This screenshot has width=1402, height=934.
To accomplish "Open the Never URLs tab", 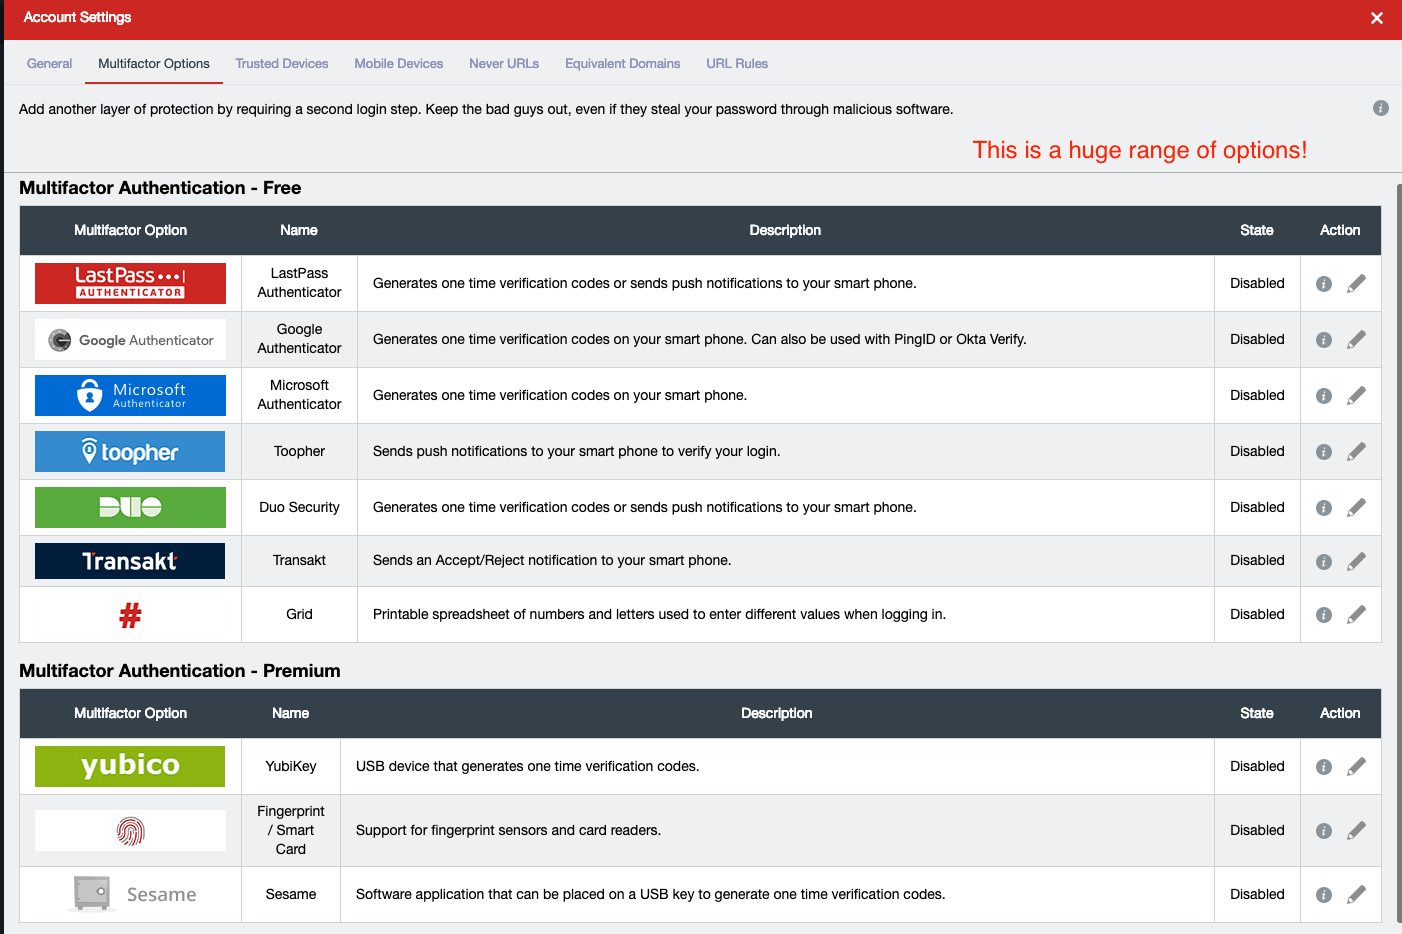I will 504,63.
